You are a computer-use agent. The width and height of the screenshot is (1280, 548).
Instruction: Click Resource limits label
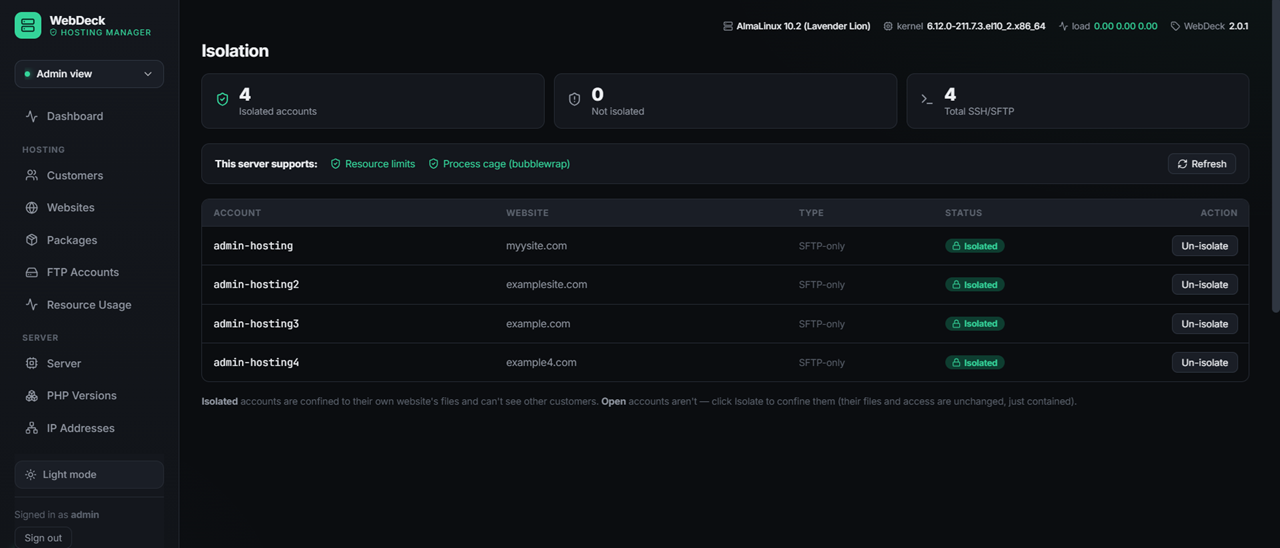pyautogui.click(x=380, y=164)
